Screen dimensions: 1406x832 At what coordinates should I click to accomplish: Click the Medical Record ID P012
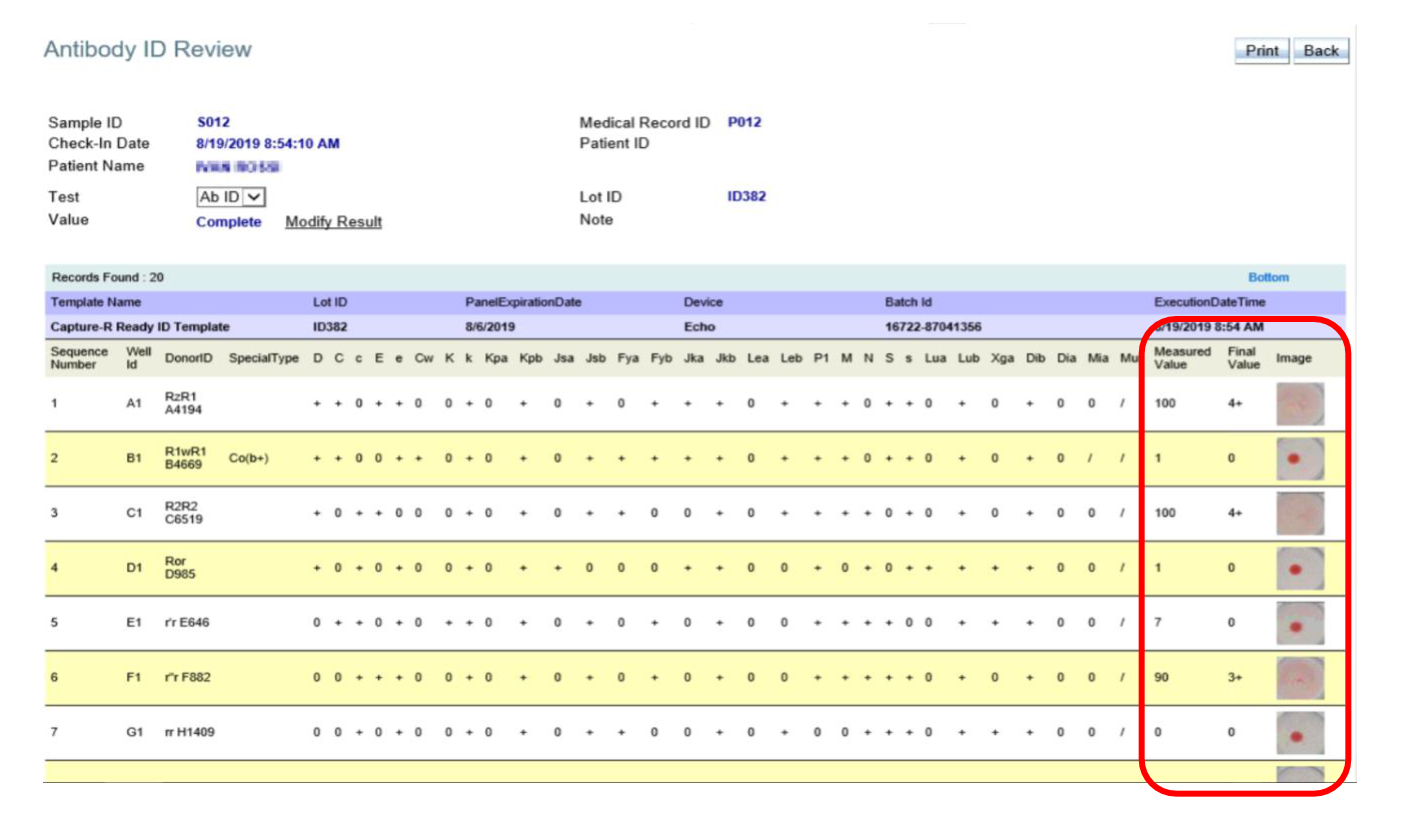pos(744,123)
